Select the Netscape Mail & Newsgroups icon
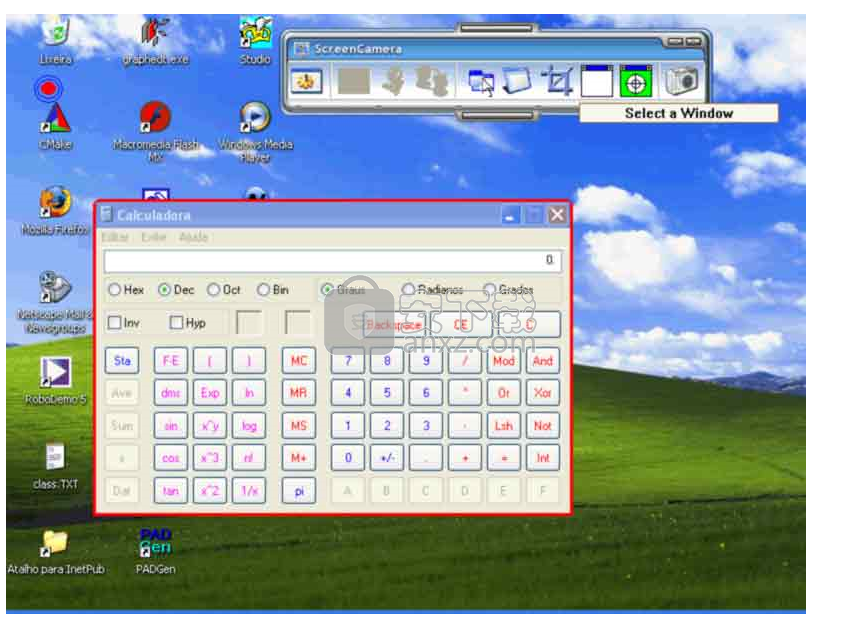 54,303
